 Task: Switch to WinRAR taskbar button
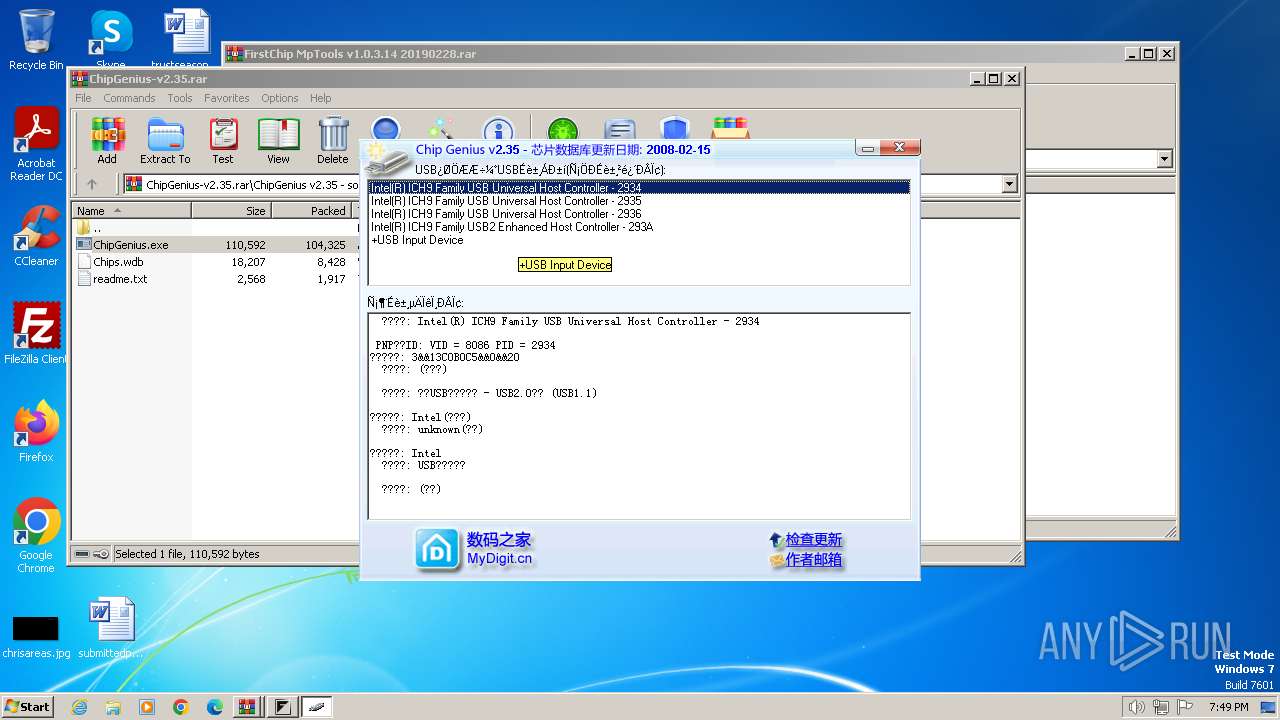coord(249,707)
